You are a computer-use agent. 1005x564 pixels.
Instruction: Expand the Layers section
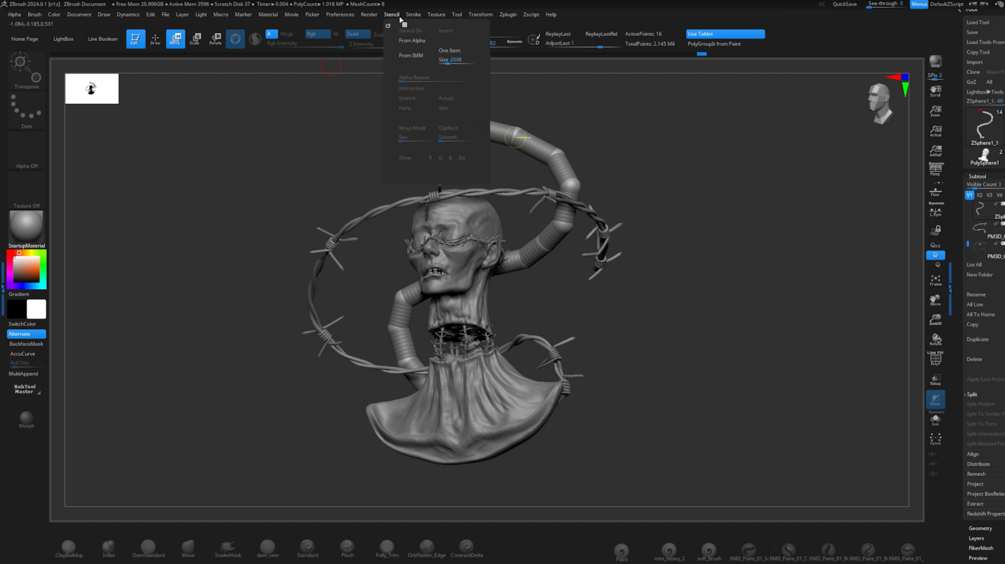pos(976,538)
